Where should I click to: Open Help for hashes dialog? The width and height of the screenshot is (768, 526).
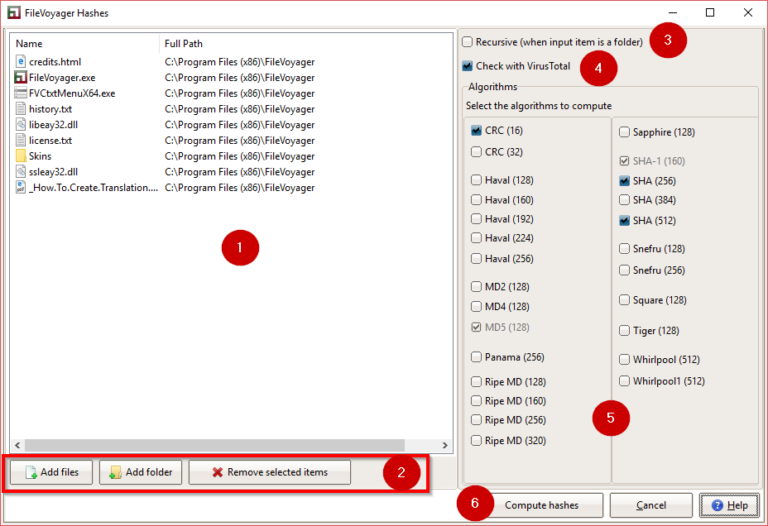pos(729,505)
